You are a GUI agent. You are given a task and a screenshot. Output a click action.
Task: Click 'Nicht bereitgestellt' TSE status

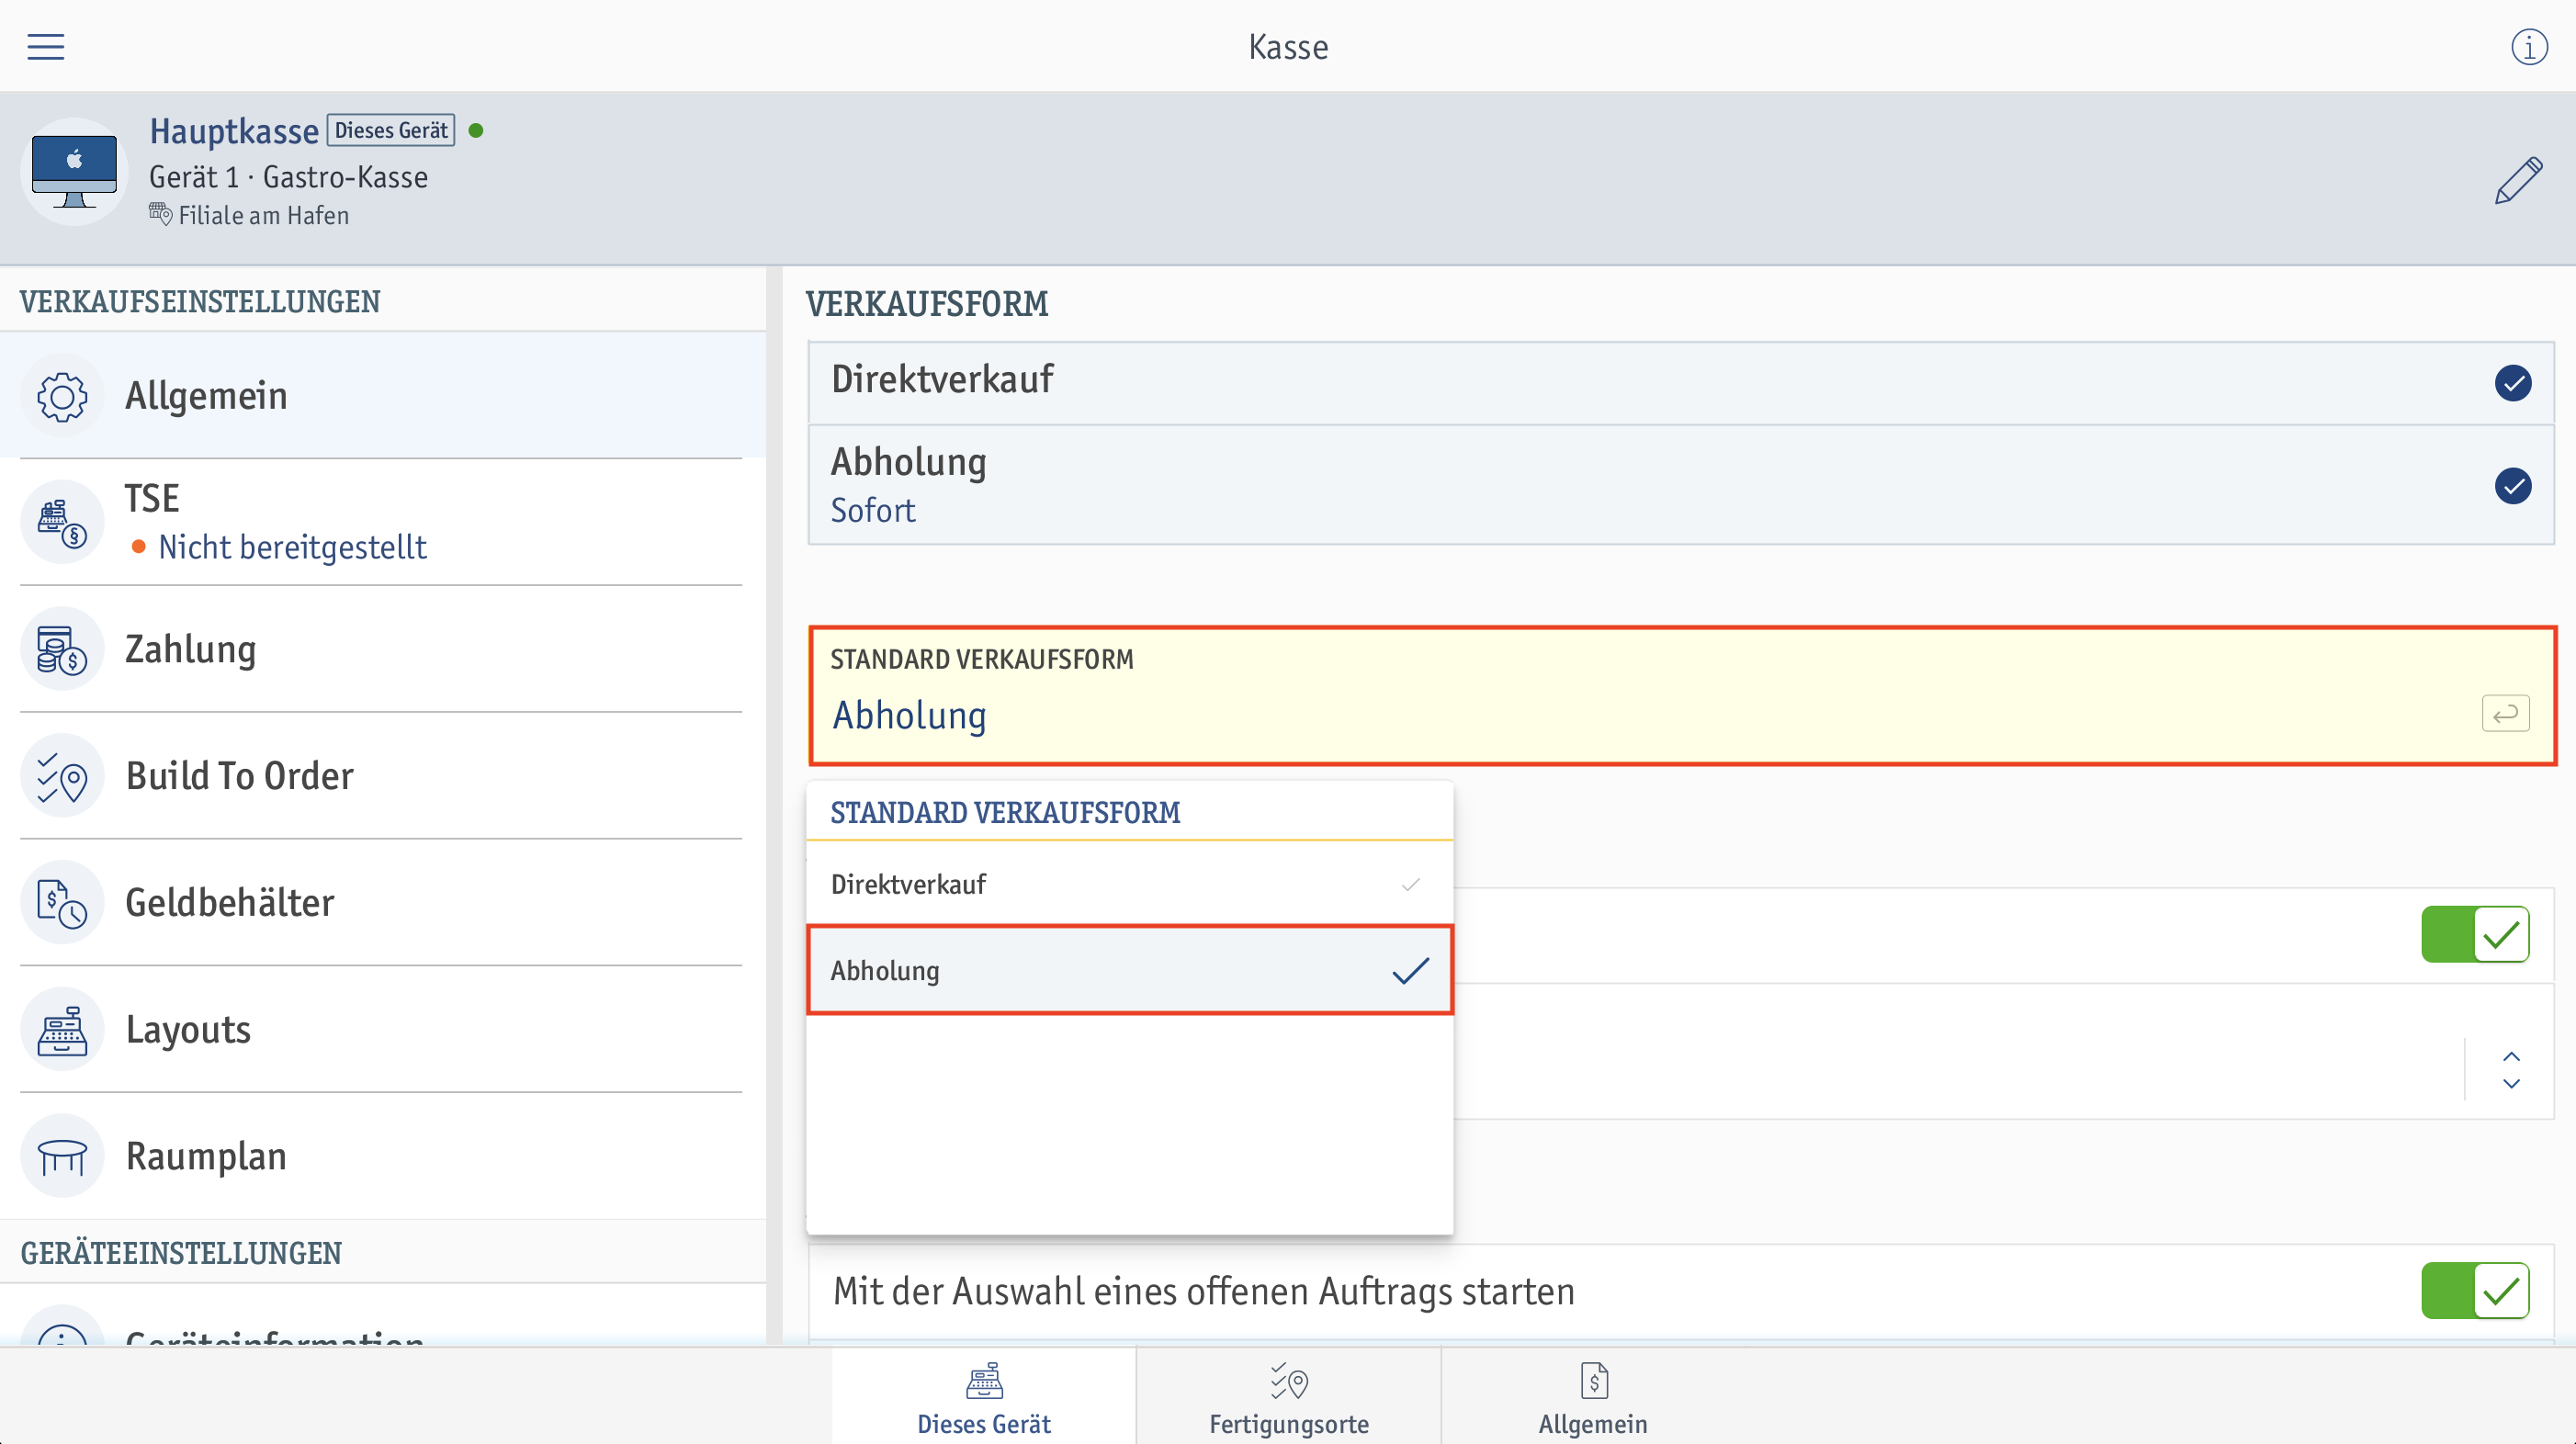292,547
